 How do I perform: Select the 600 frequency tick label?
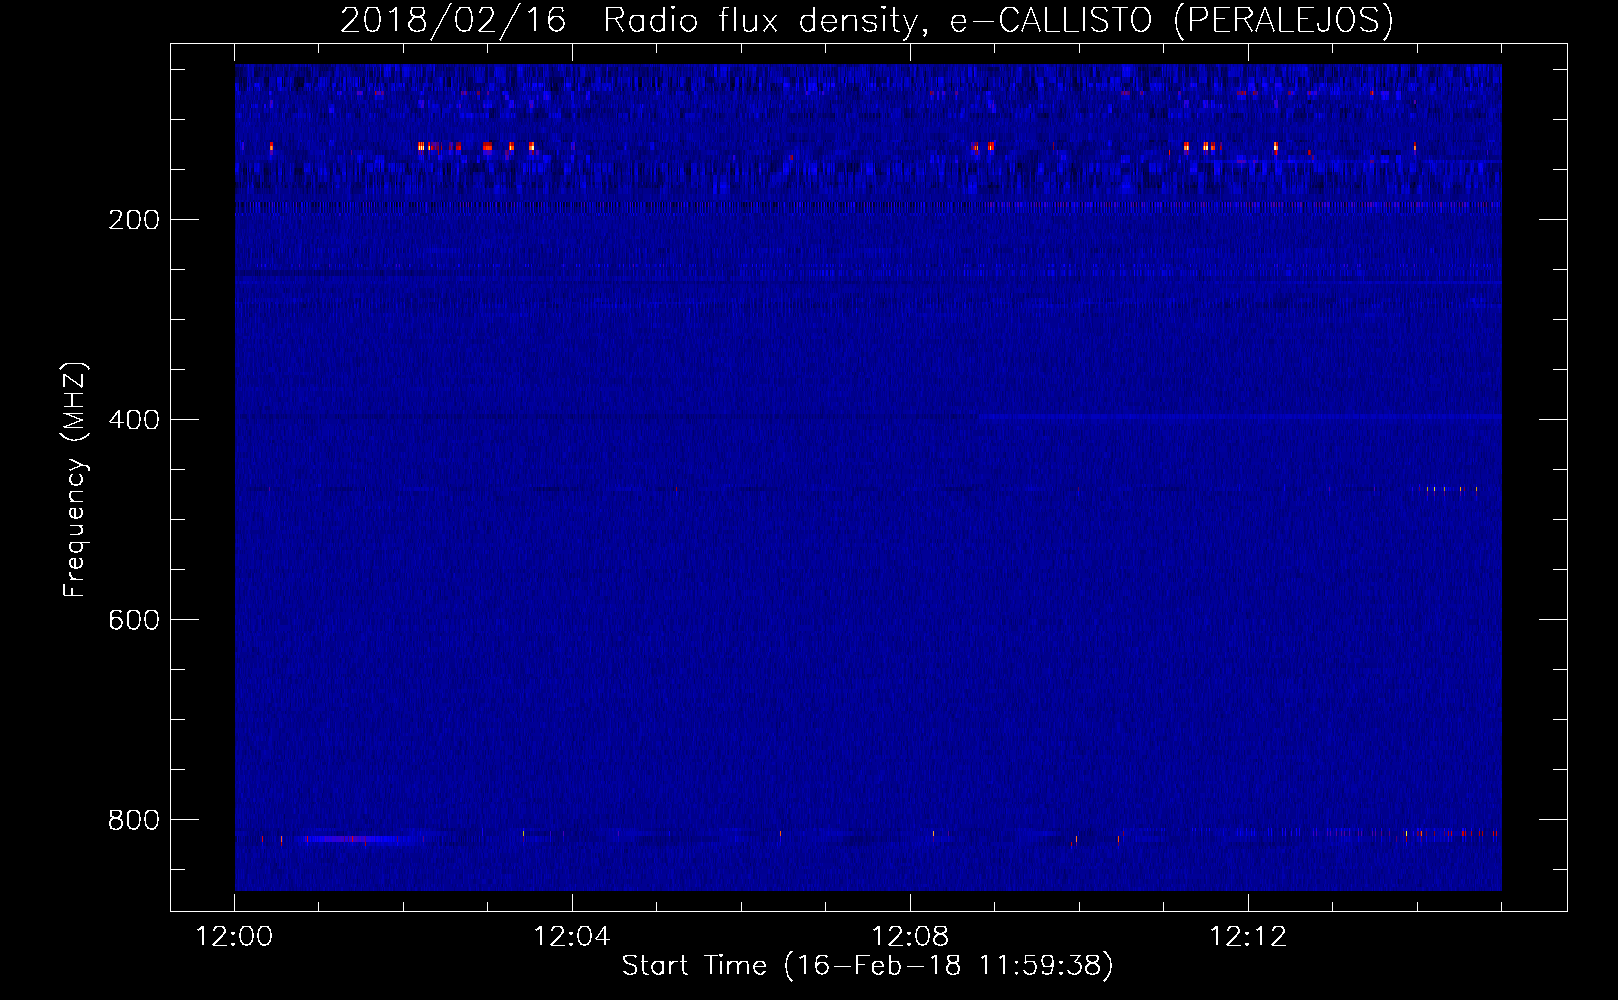134,619
